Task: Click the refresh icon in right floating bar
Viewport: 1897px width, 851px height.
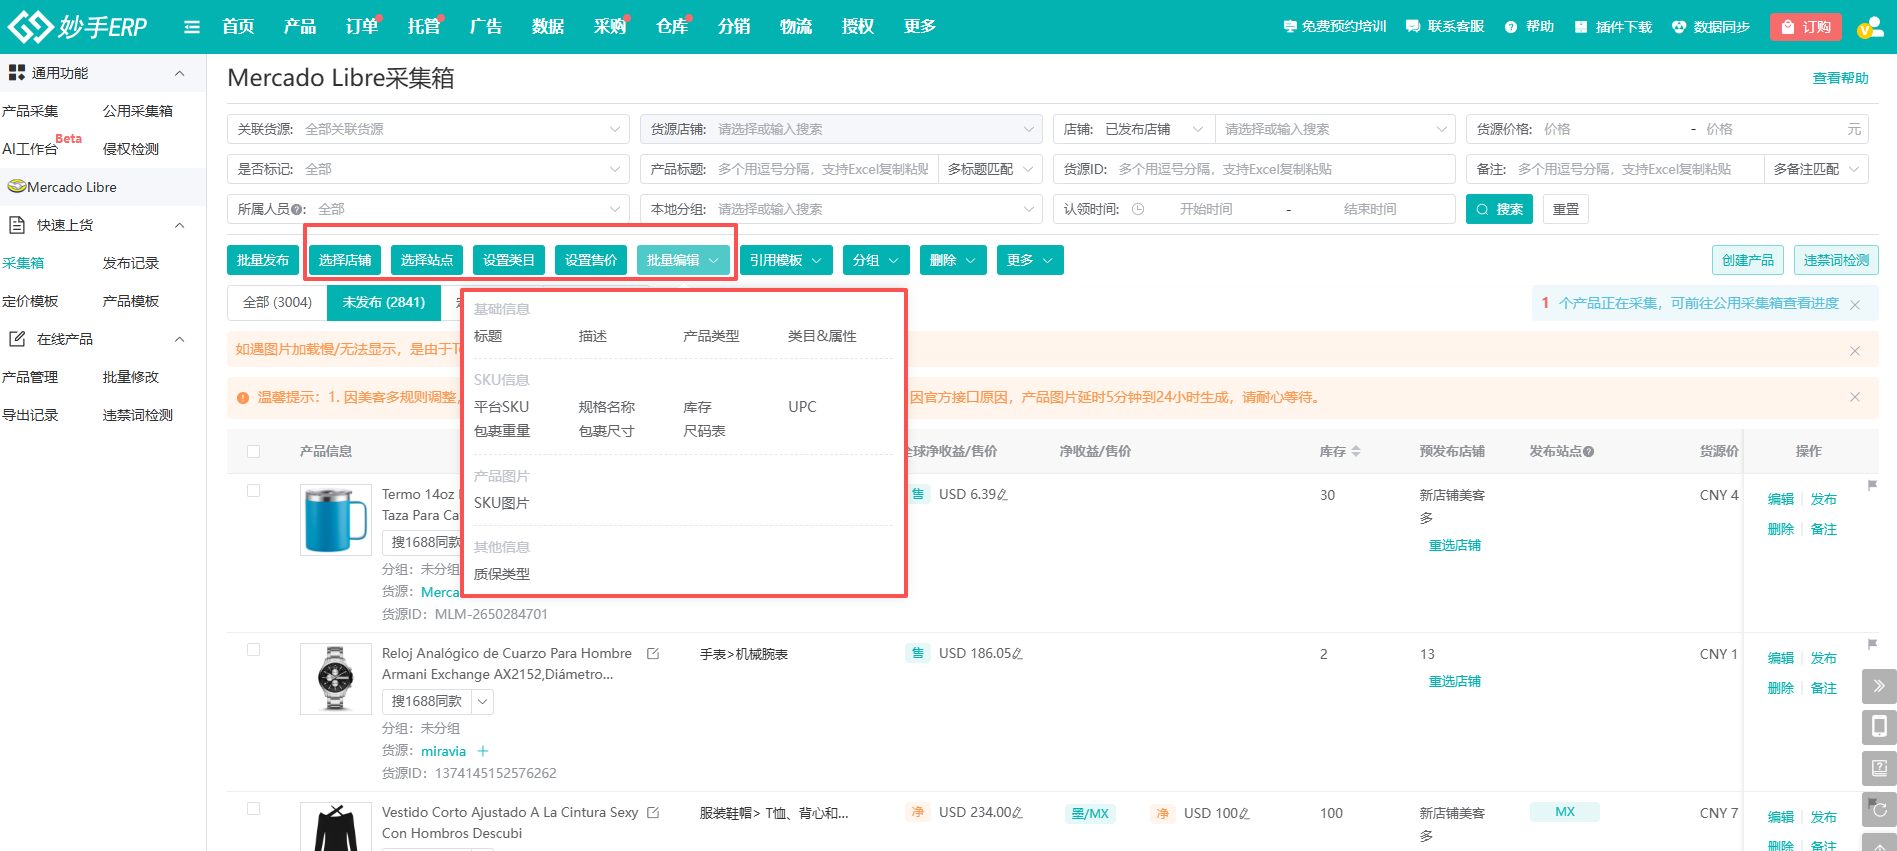Action: point(1879,809)
